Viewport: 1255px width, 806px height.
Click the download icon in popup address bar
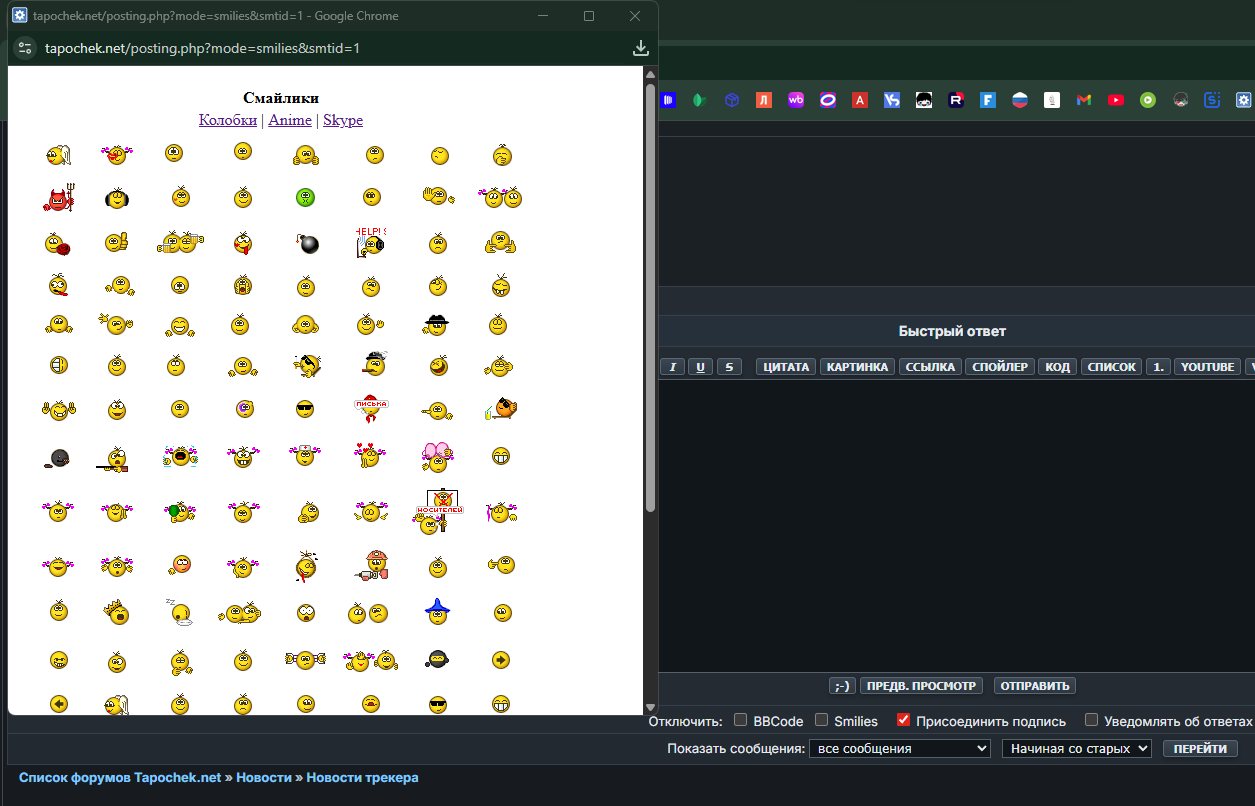point(641,48)
